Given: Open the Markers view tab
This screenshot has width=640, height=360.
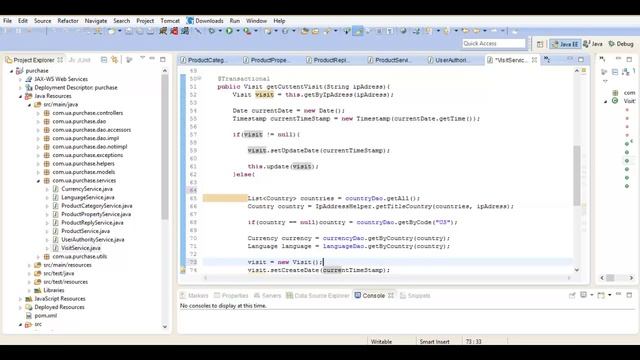Looking at the screenshot, I should pos(194,296).
